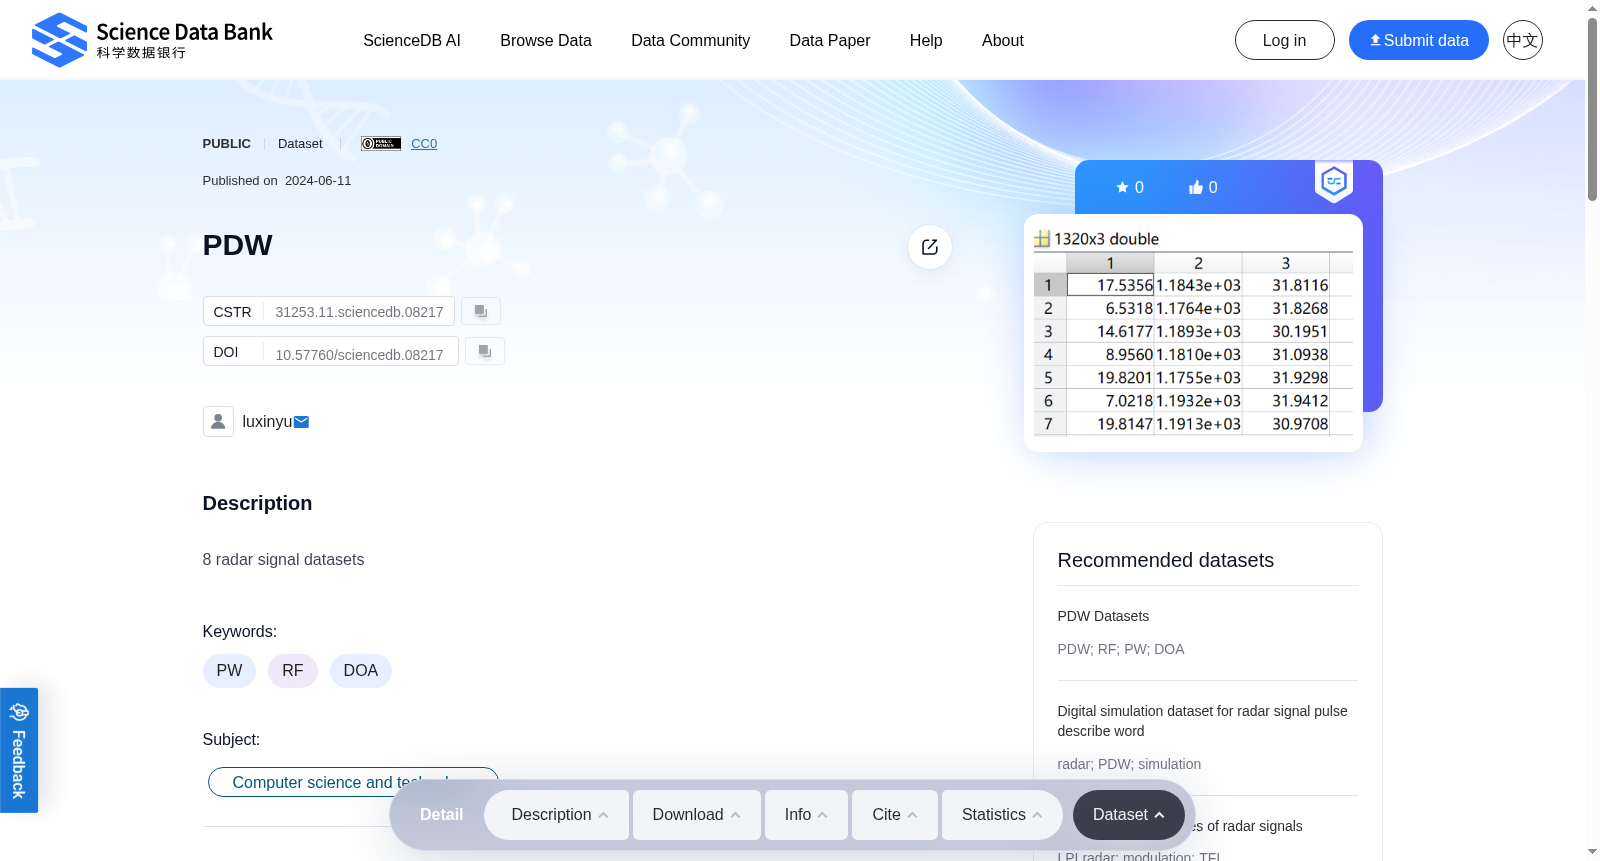
Task: Open Browse Data menu
Action: [x=546, y=40]
